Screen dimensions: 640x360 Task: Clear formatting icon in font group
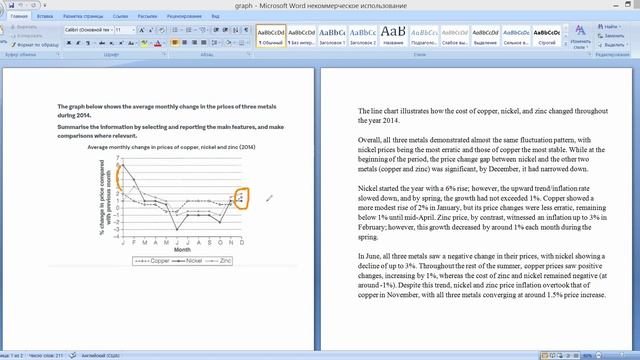[x=162, y=30]
